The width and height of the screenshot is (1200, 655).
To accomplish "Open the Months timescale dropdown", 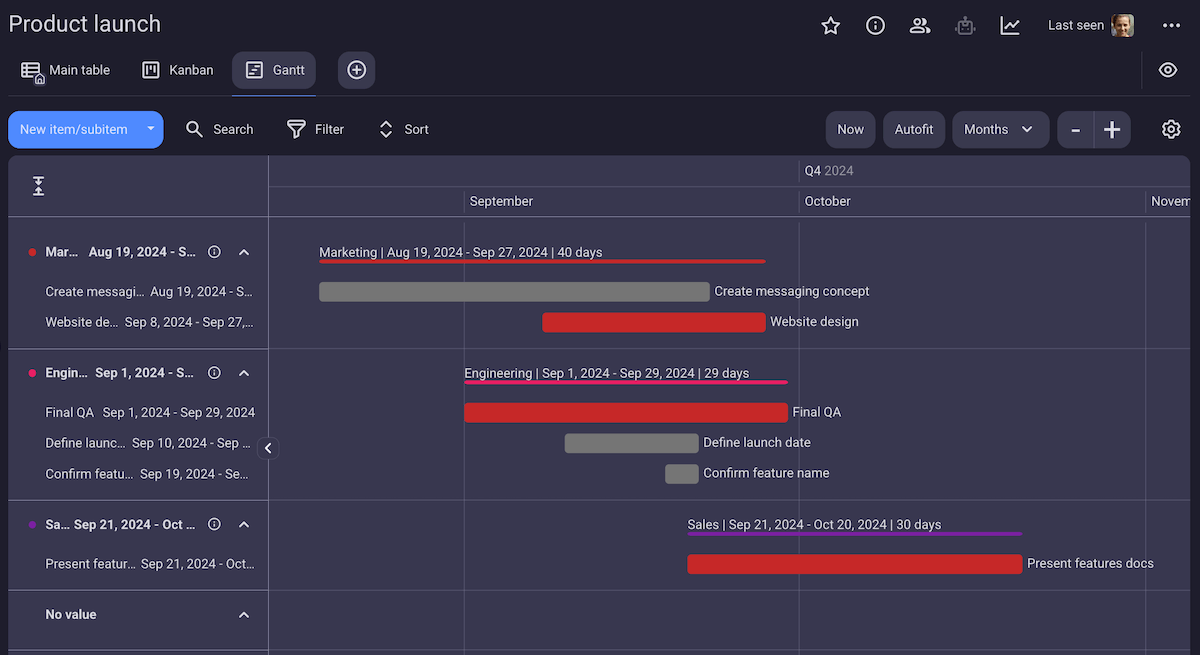I will click(x=1000, y=129).
